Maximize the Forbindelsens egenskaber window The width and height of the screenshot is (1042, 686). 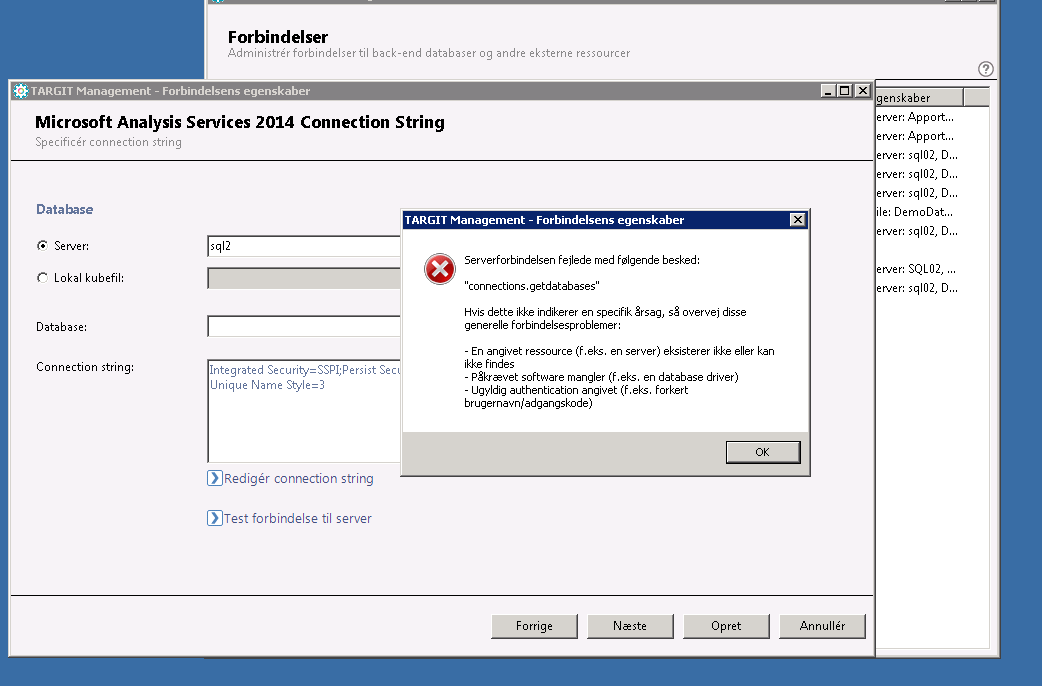pyautogui.click(x=844, y=91)
